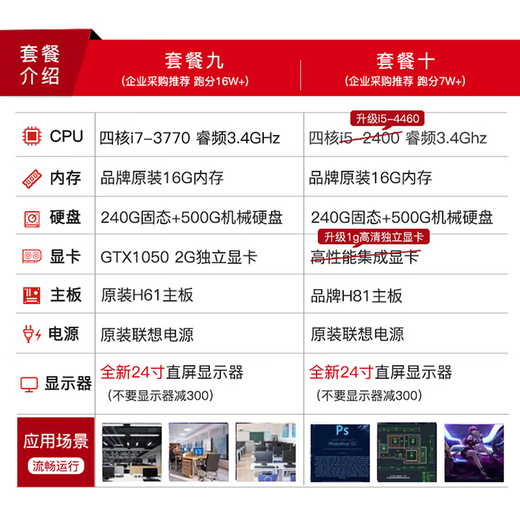Image resolution: width=520 pixels, height=520 pixels.
Task: Click the strikethrough i5-2400 CPU cell
Action: (397, 138)
